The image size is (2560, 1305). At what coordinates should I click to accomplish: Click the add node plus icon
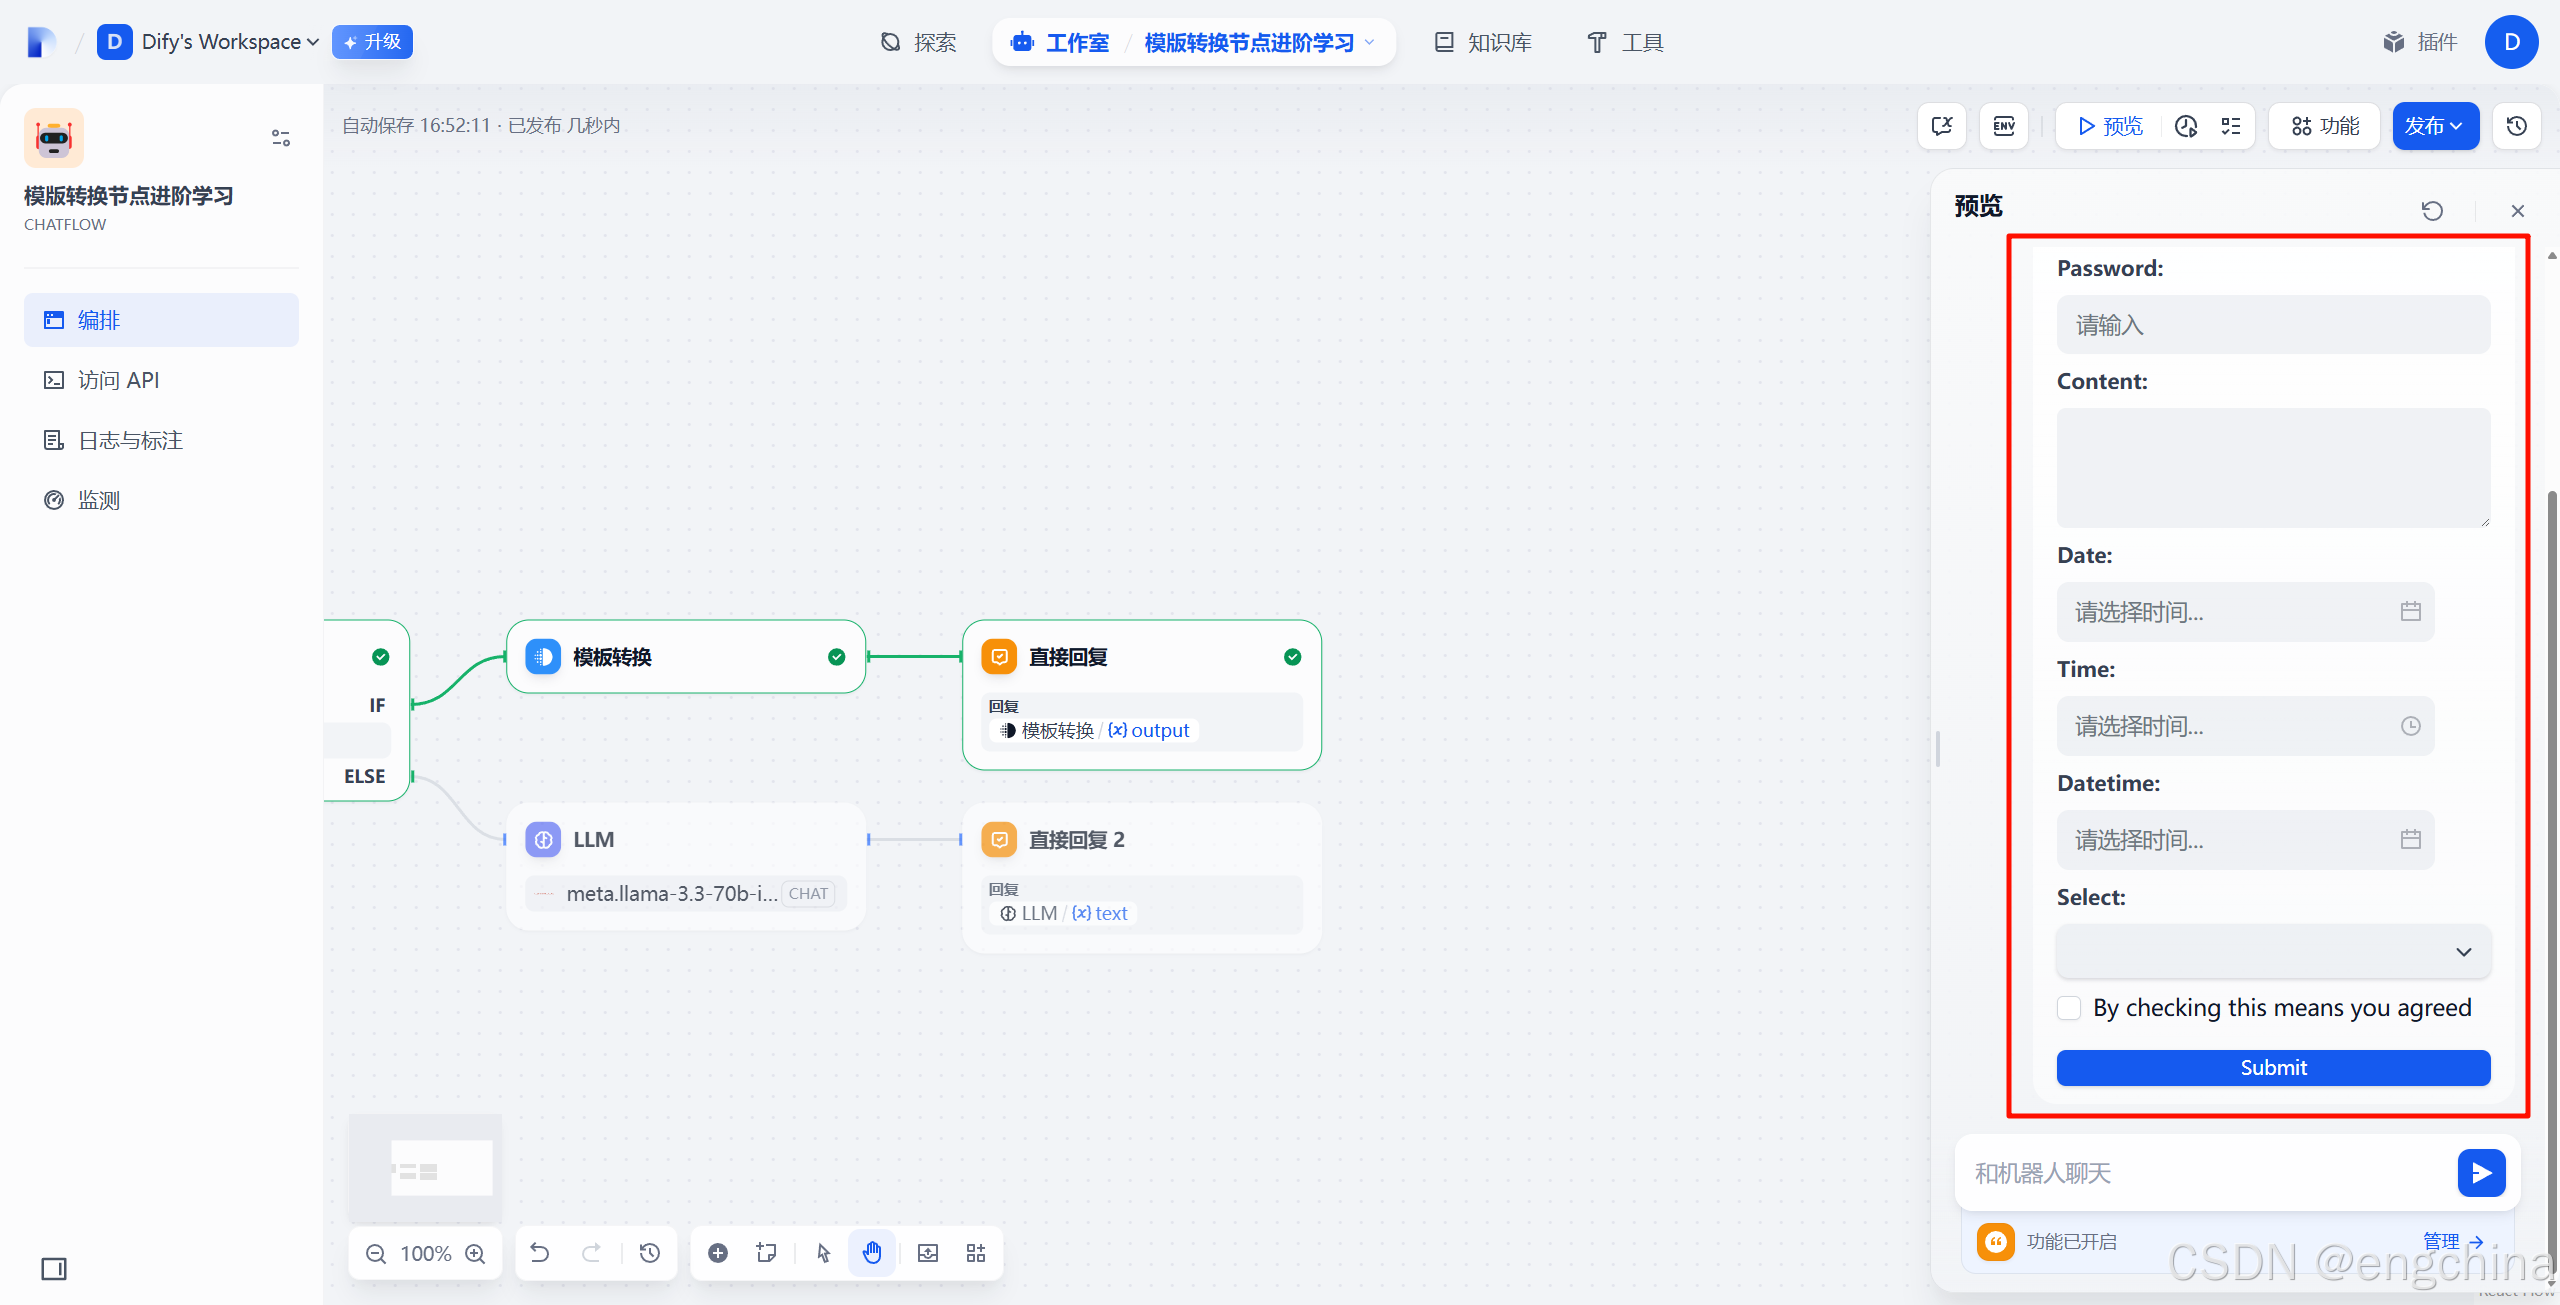click(718, 1253)
